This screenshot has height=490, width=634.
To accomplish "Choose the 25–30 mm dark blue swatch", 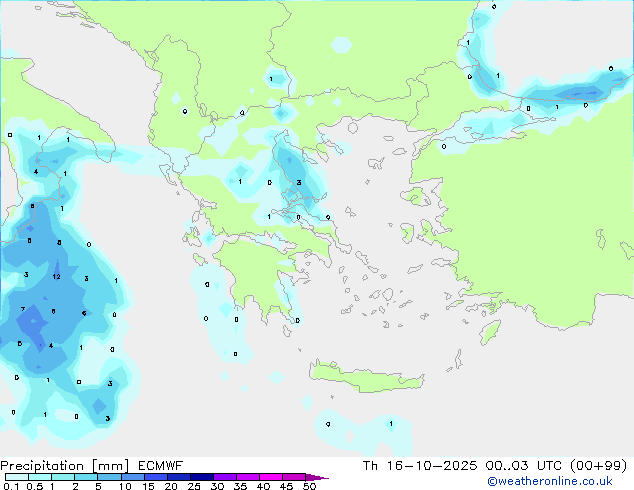I will point(202,477).
